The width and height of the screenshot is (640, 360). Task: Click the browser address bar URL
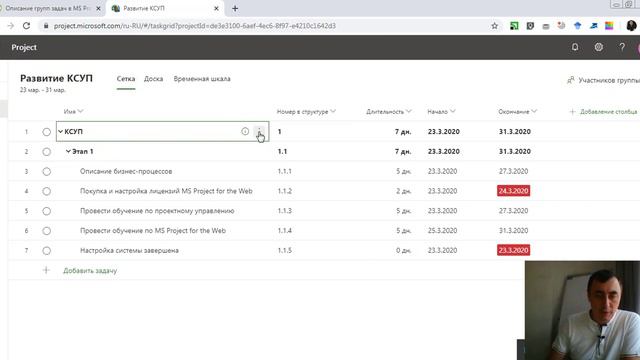click(x=195, y=26)
